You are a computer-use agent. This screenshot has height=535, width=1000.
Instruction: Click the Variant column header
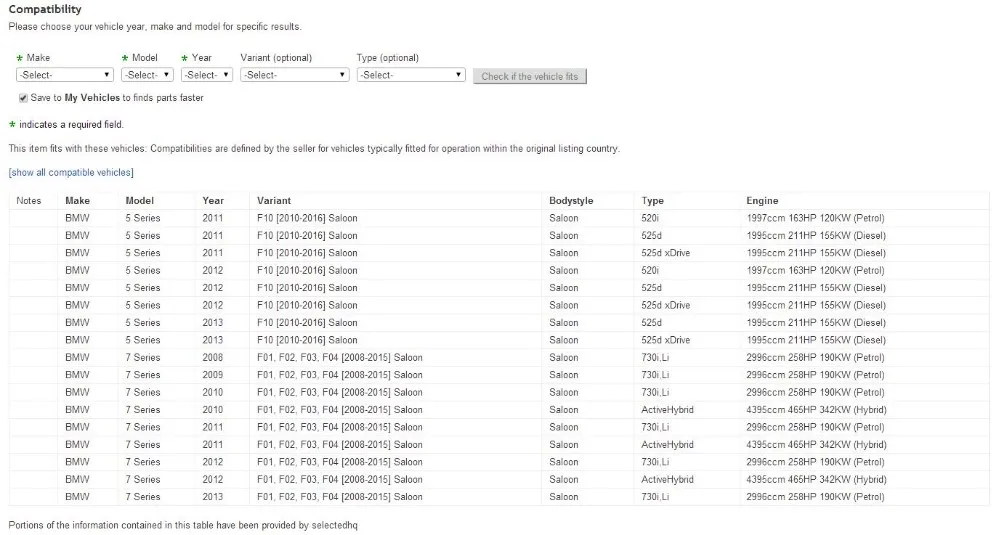274,201
